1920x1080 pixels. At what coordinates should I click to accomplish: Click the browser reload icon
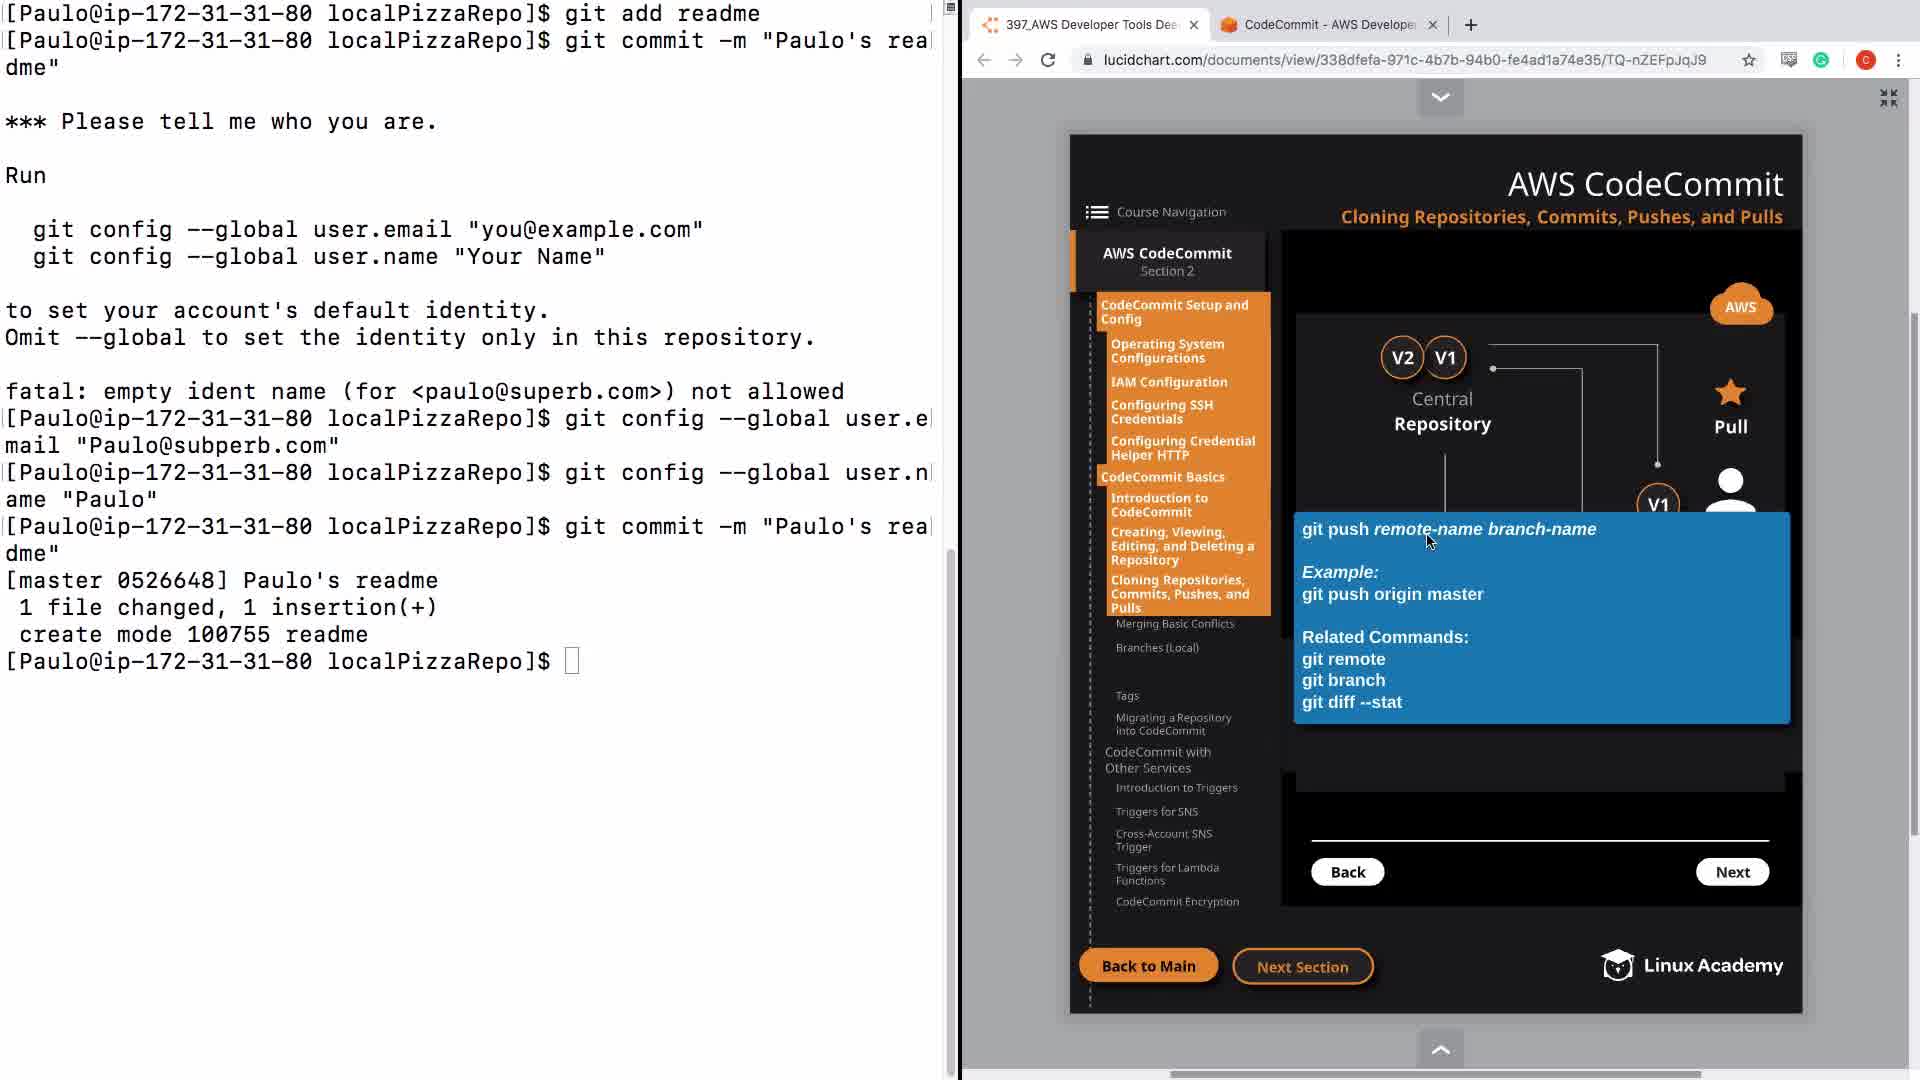pyautogui.click(x=1048, y=60)
